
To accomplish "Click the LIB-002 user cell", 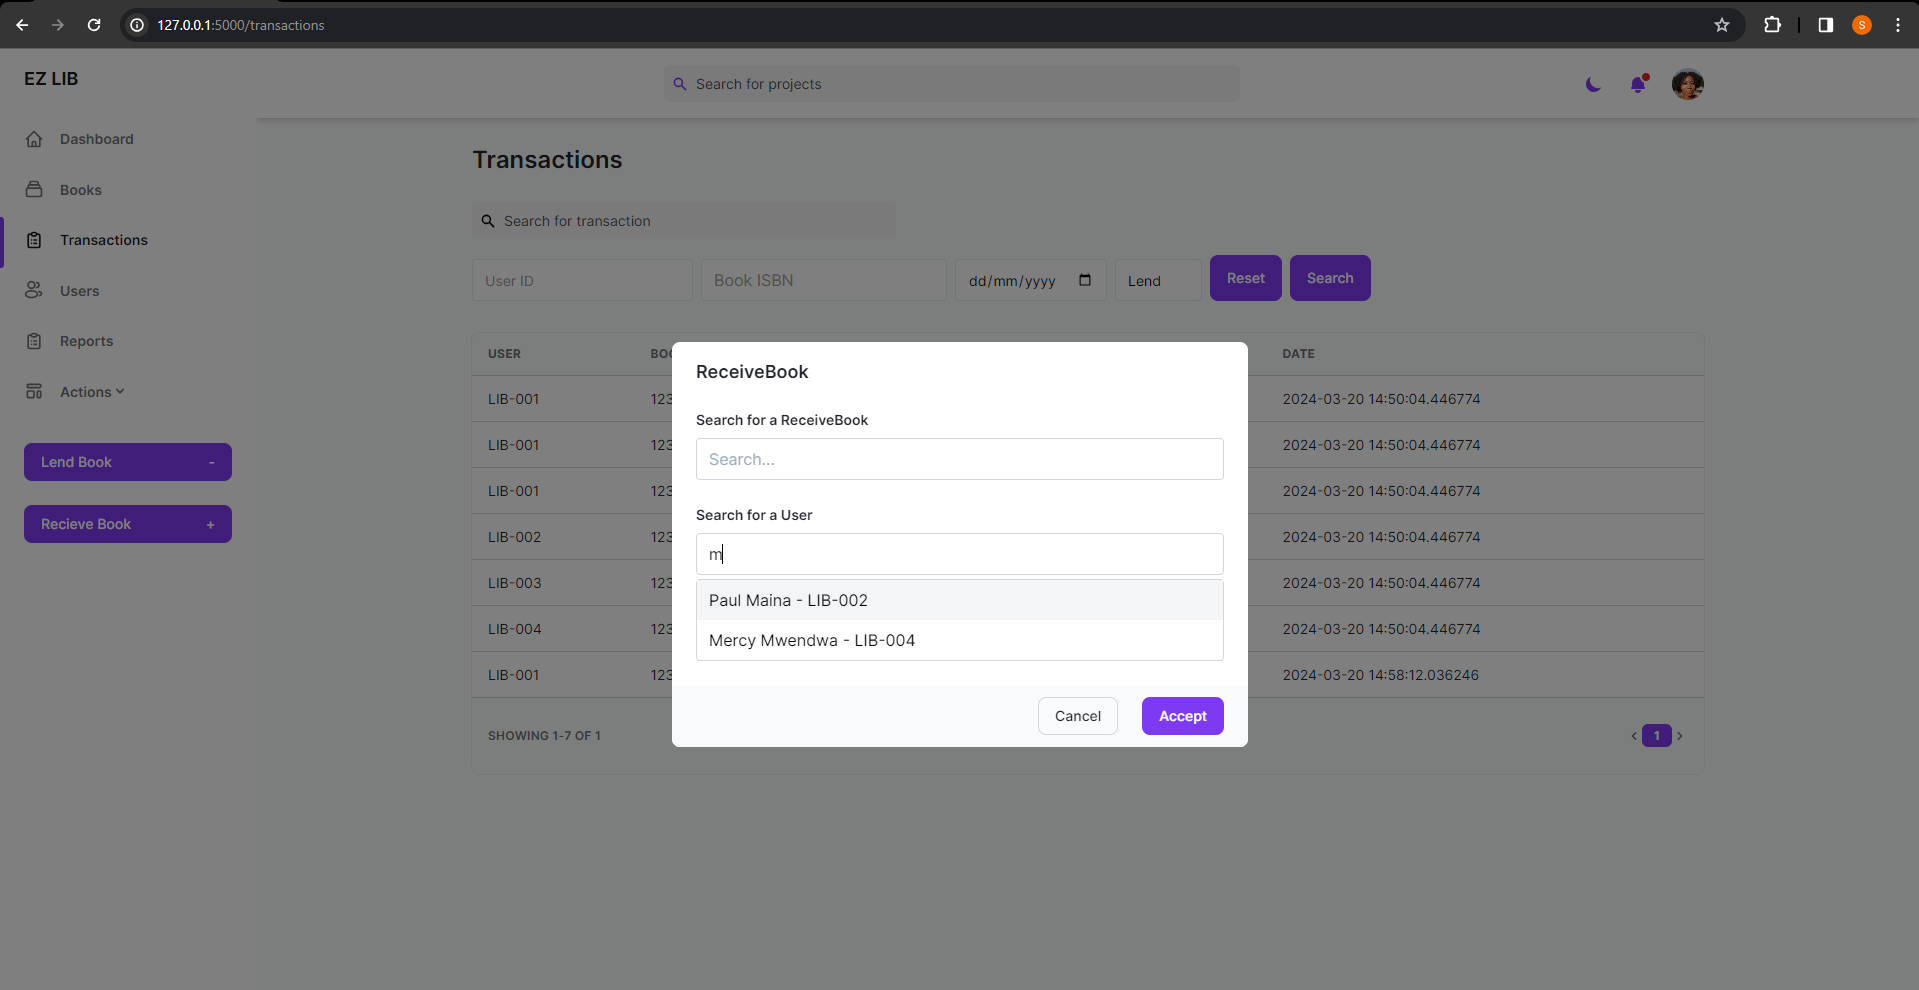I will click(514, 537).
